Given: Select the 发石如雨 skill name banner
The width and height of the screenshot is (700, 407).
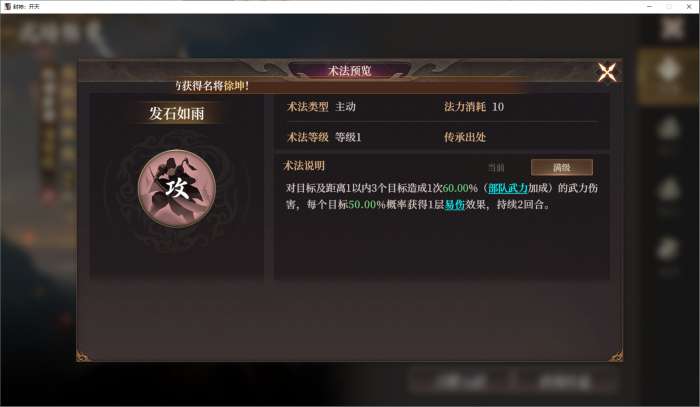Looking at the screenshot, I should 177,113.
